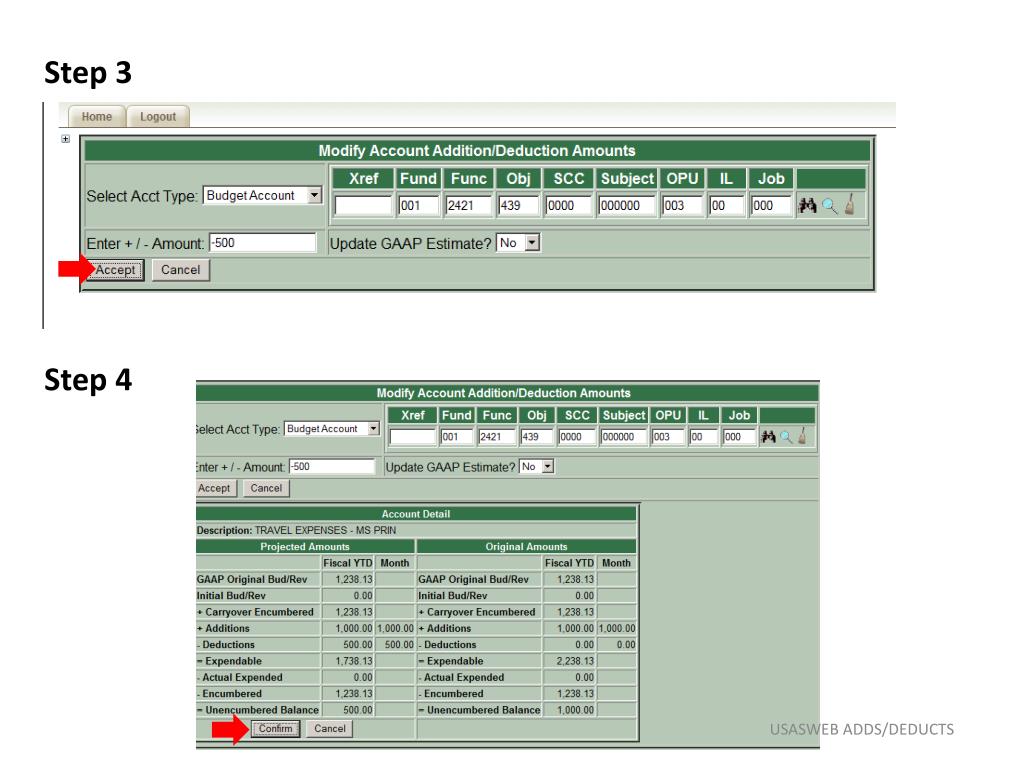
Task: Click the OPU field 003 in Step 4
Action: [x=668, y=436]
